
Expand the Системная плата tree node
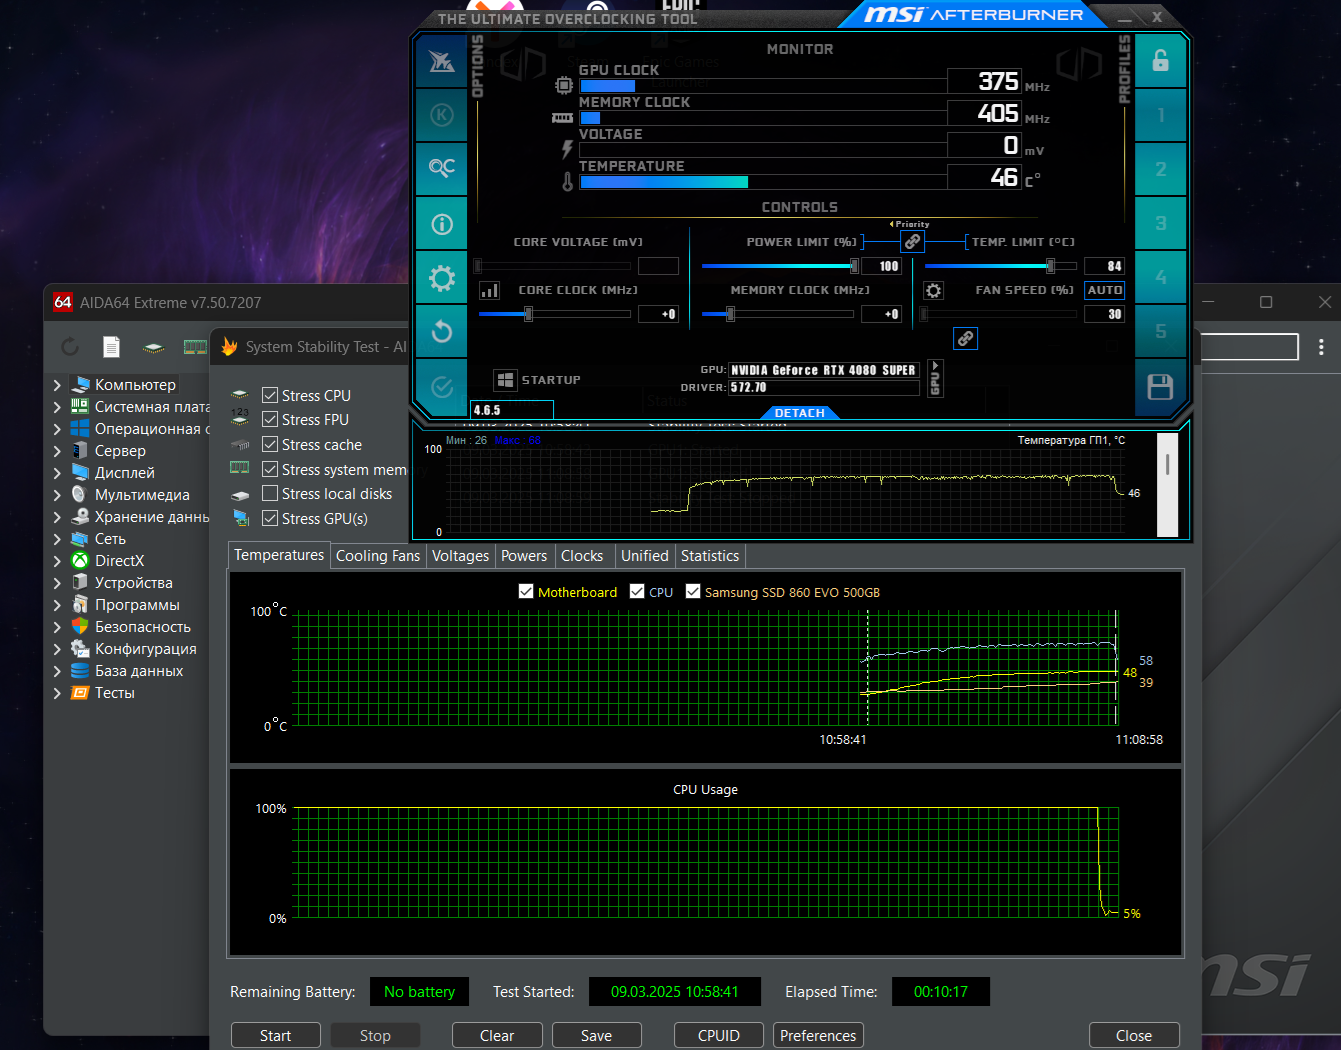57,407
